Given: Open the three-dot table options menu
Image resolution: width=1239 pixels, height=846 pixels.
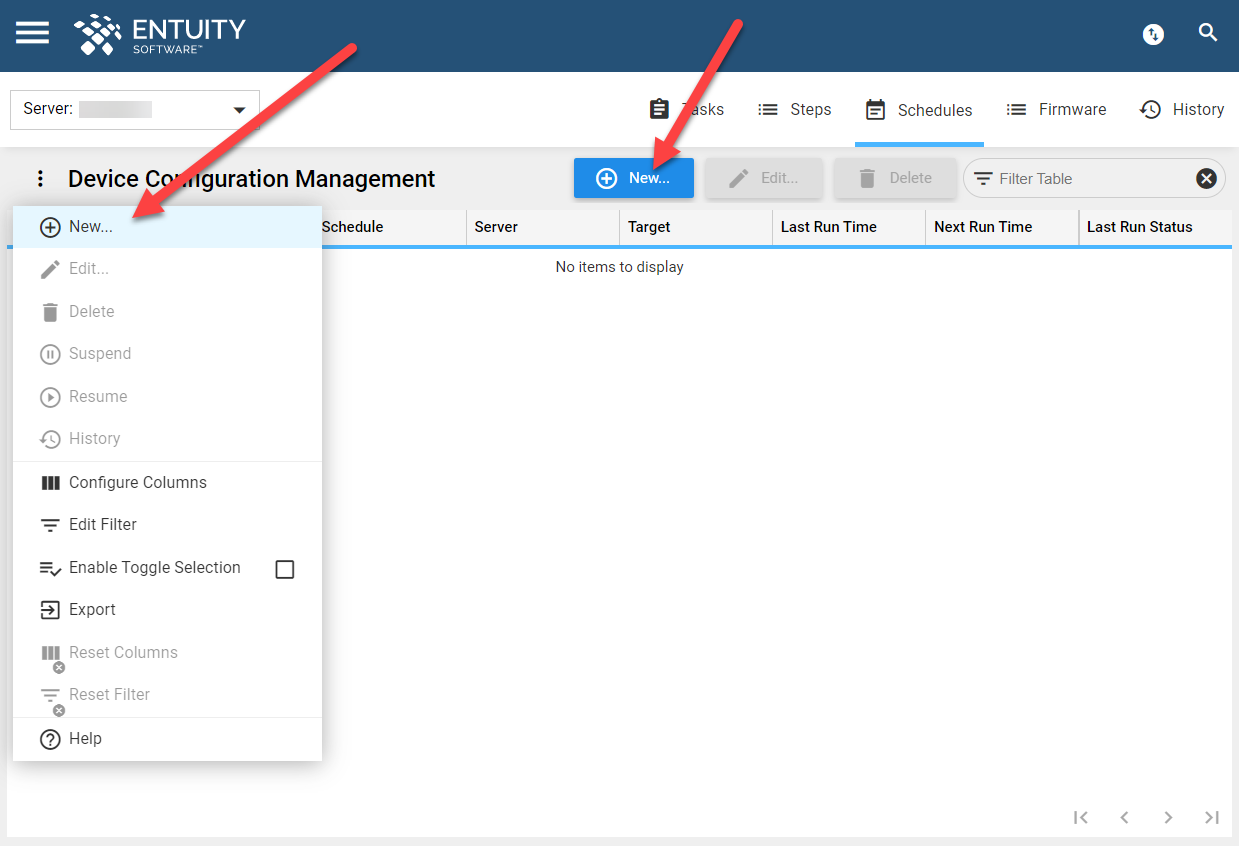Looking at the screenshot, I should coord(40,178).
